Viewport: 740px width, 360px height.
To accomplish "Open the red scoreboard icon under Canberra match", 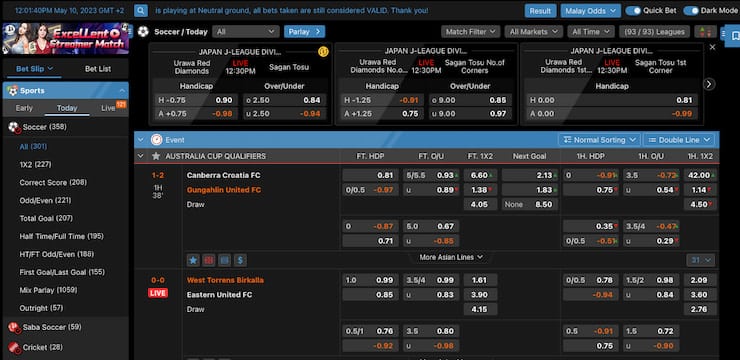I will click(x=209, y=260).
